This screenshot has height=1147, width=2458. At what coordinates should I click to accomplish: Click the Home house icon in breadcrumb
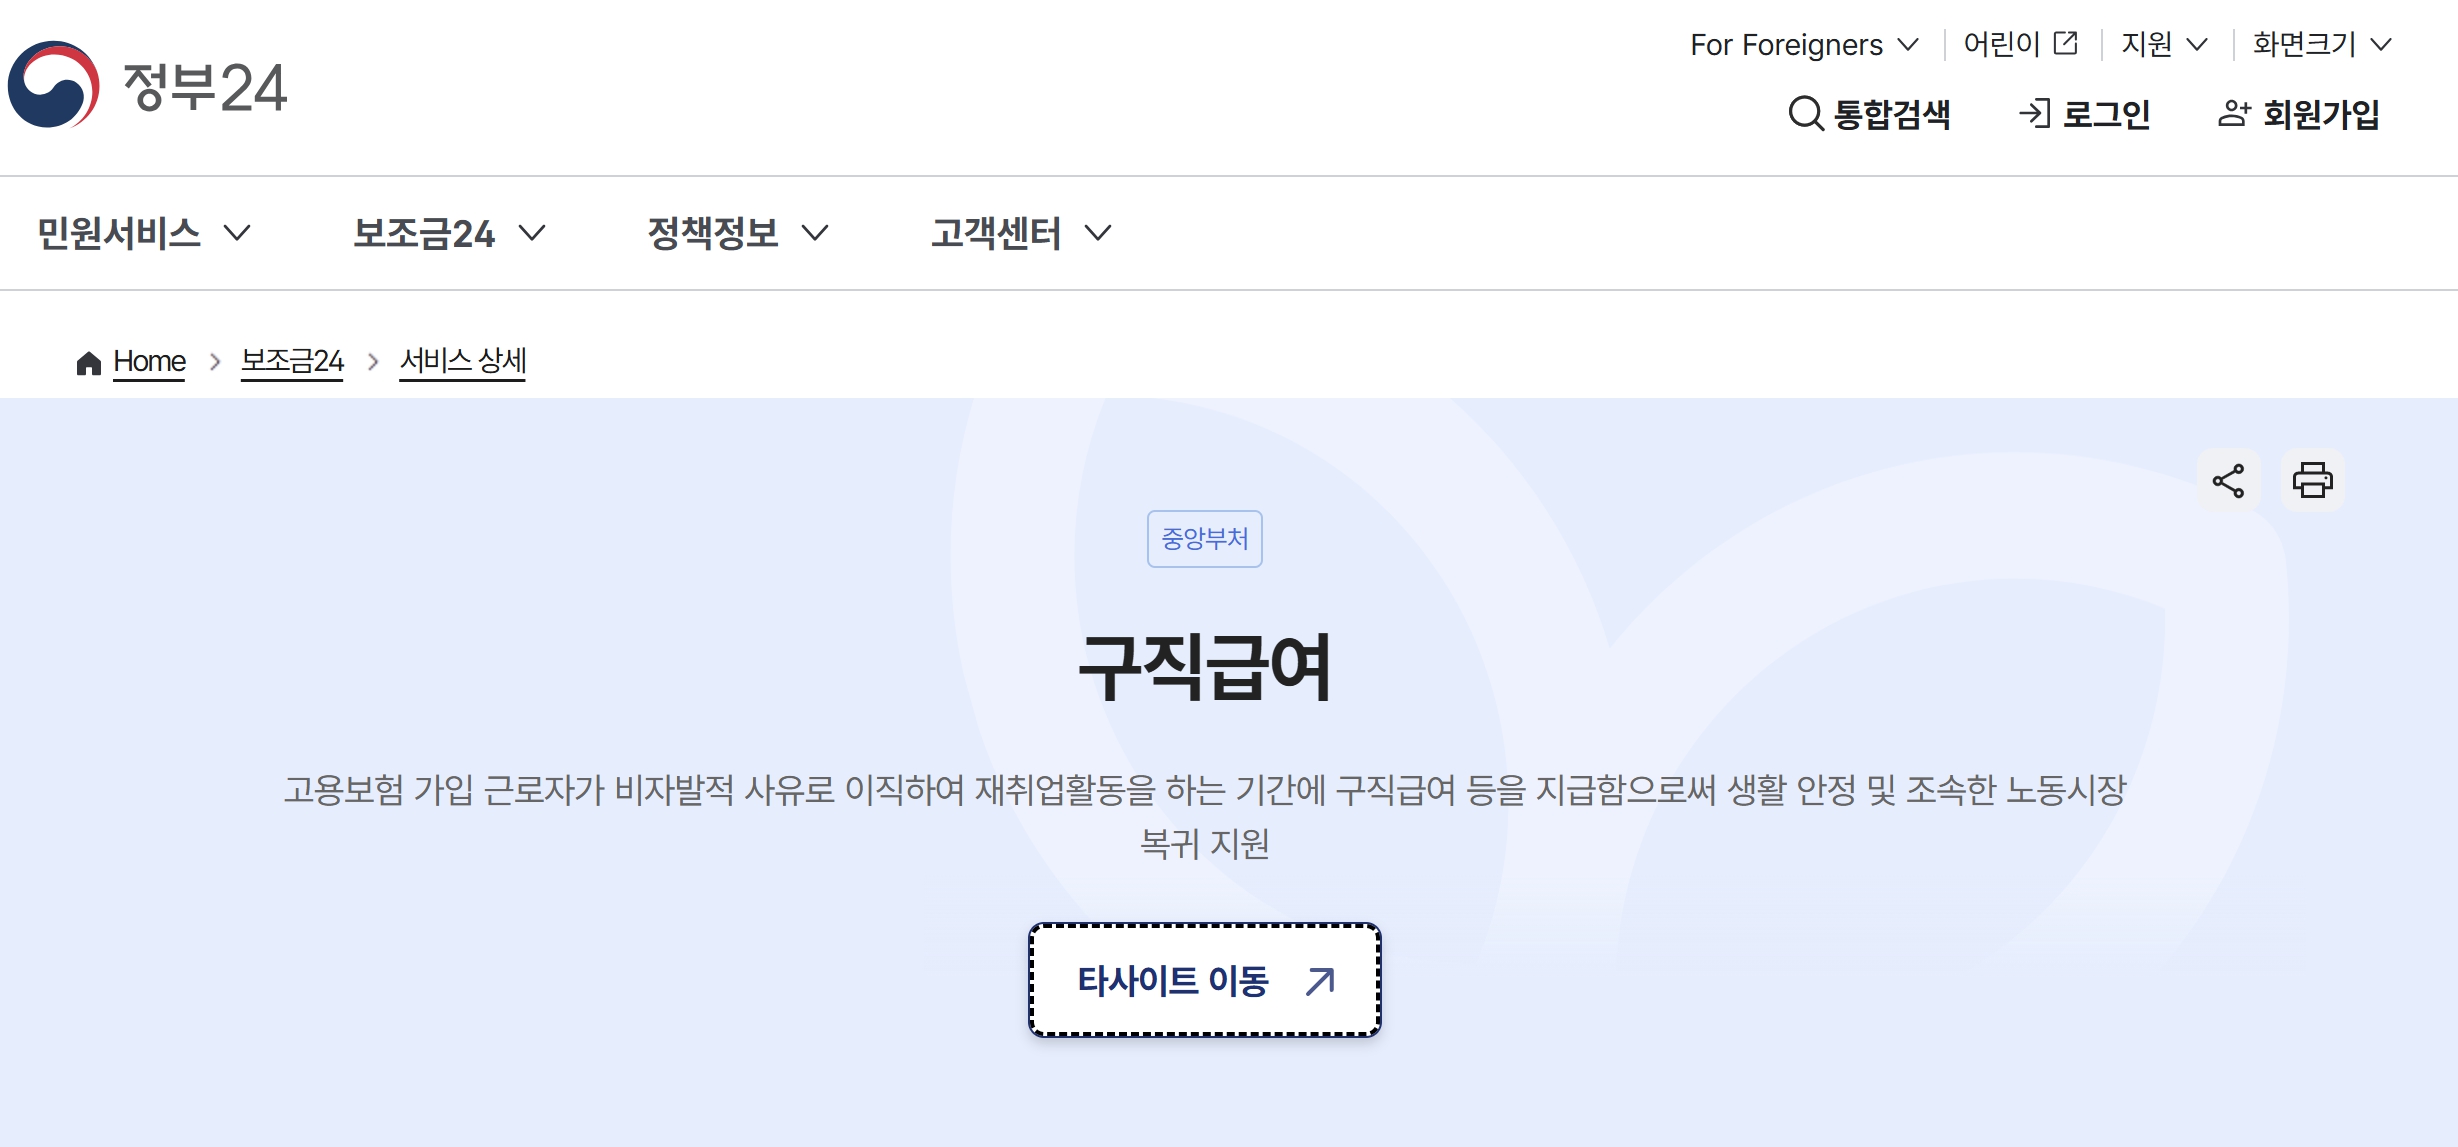[x=89, y=363]
